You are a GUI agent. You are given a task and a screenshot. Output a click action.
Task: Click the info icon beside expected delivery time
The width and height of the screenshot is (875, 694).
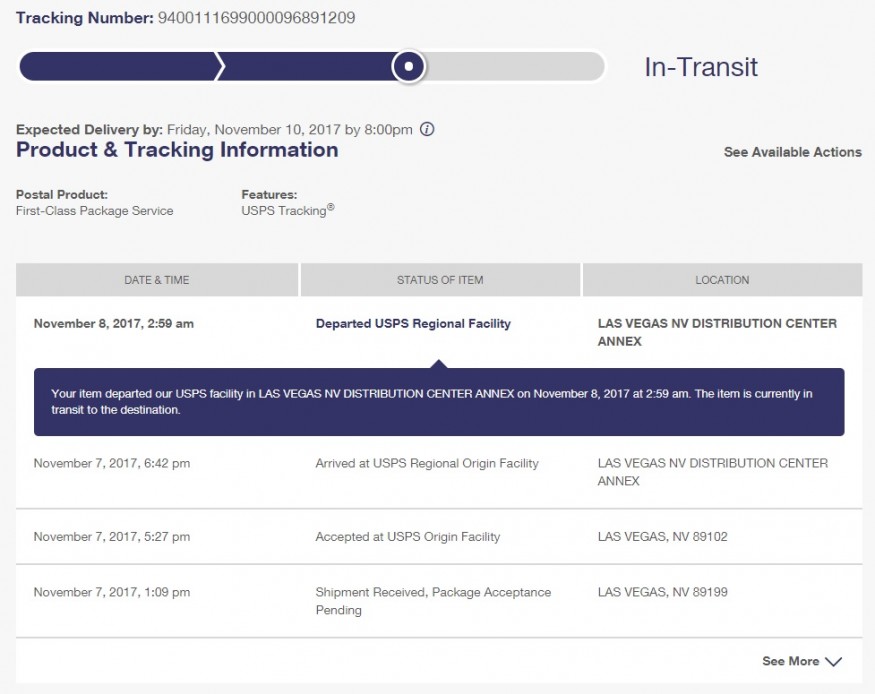(427, 129)
